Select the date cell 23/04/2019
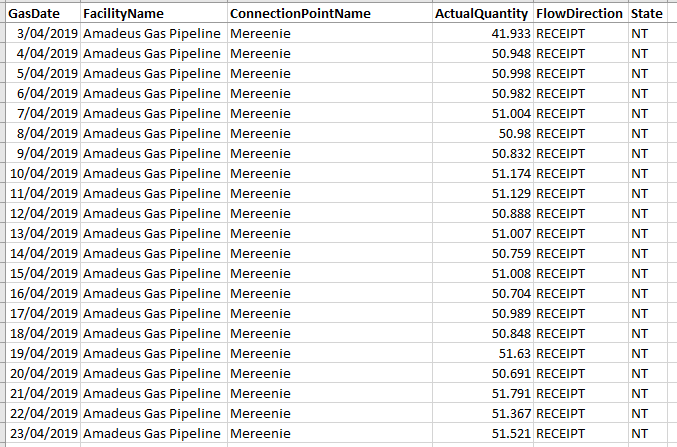Image resolution: width=677 pixels, height=447 pixels. 43,433
